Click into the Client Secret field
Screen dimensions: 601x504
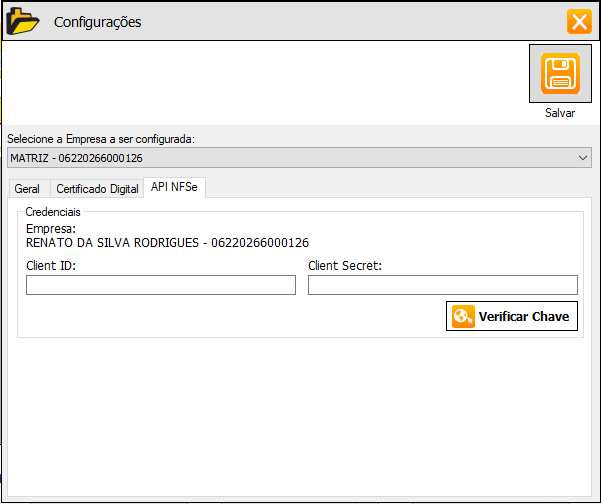(442, 285)
